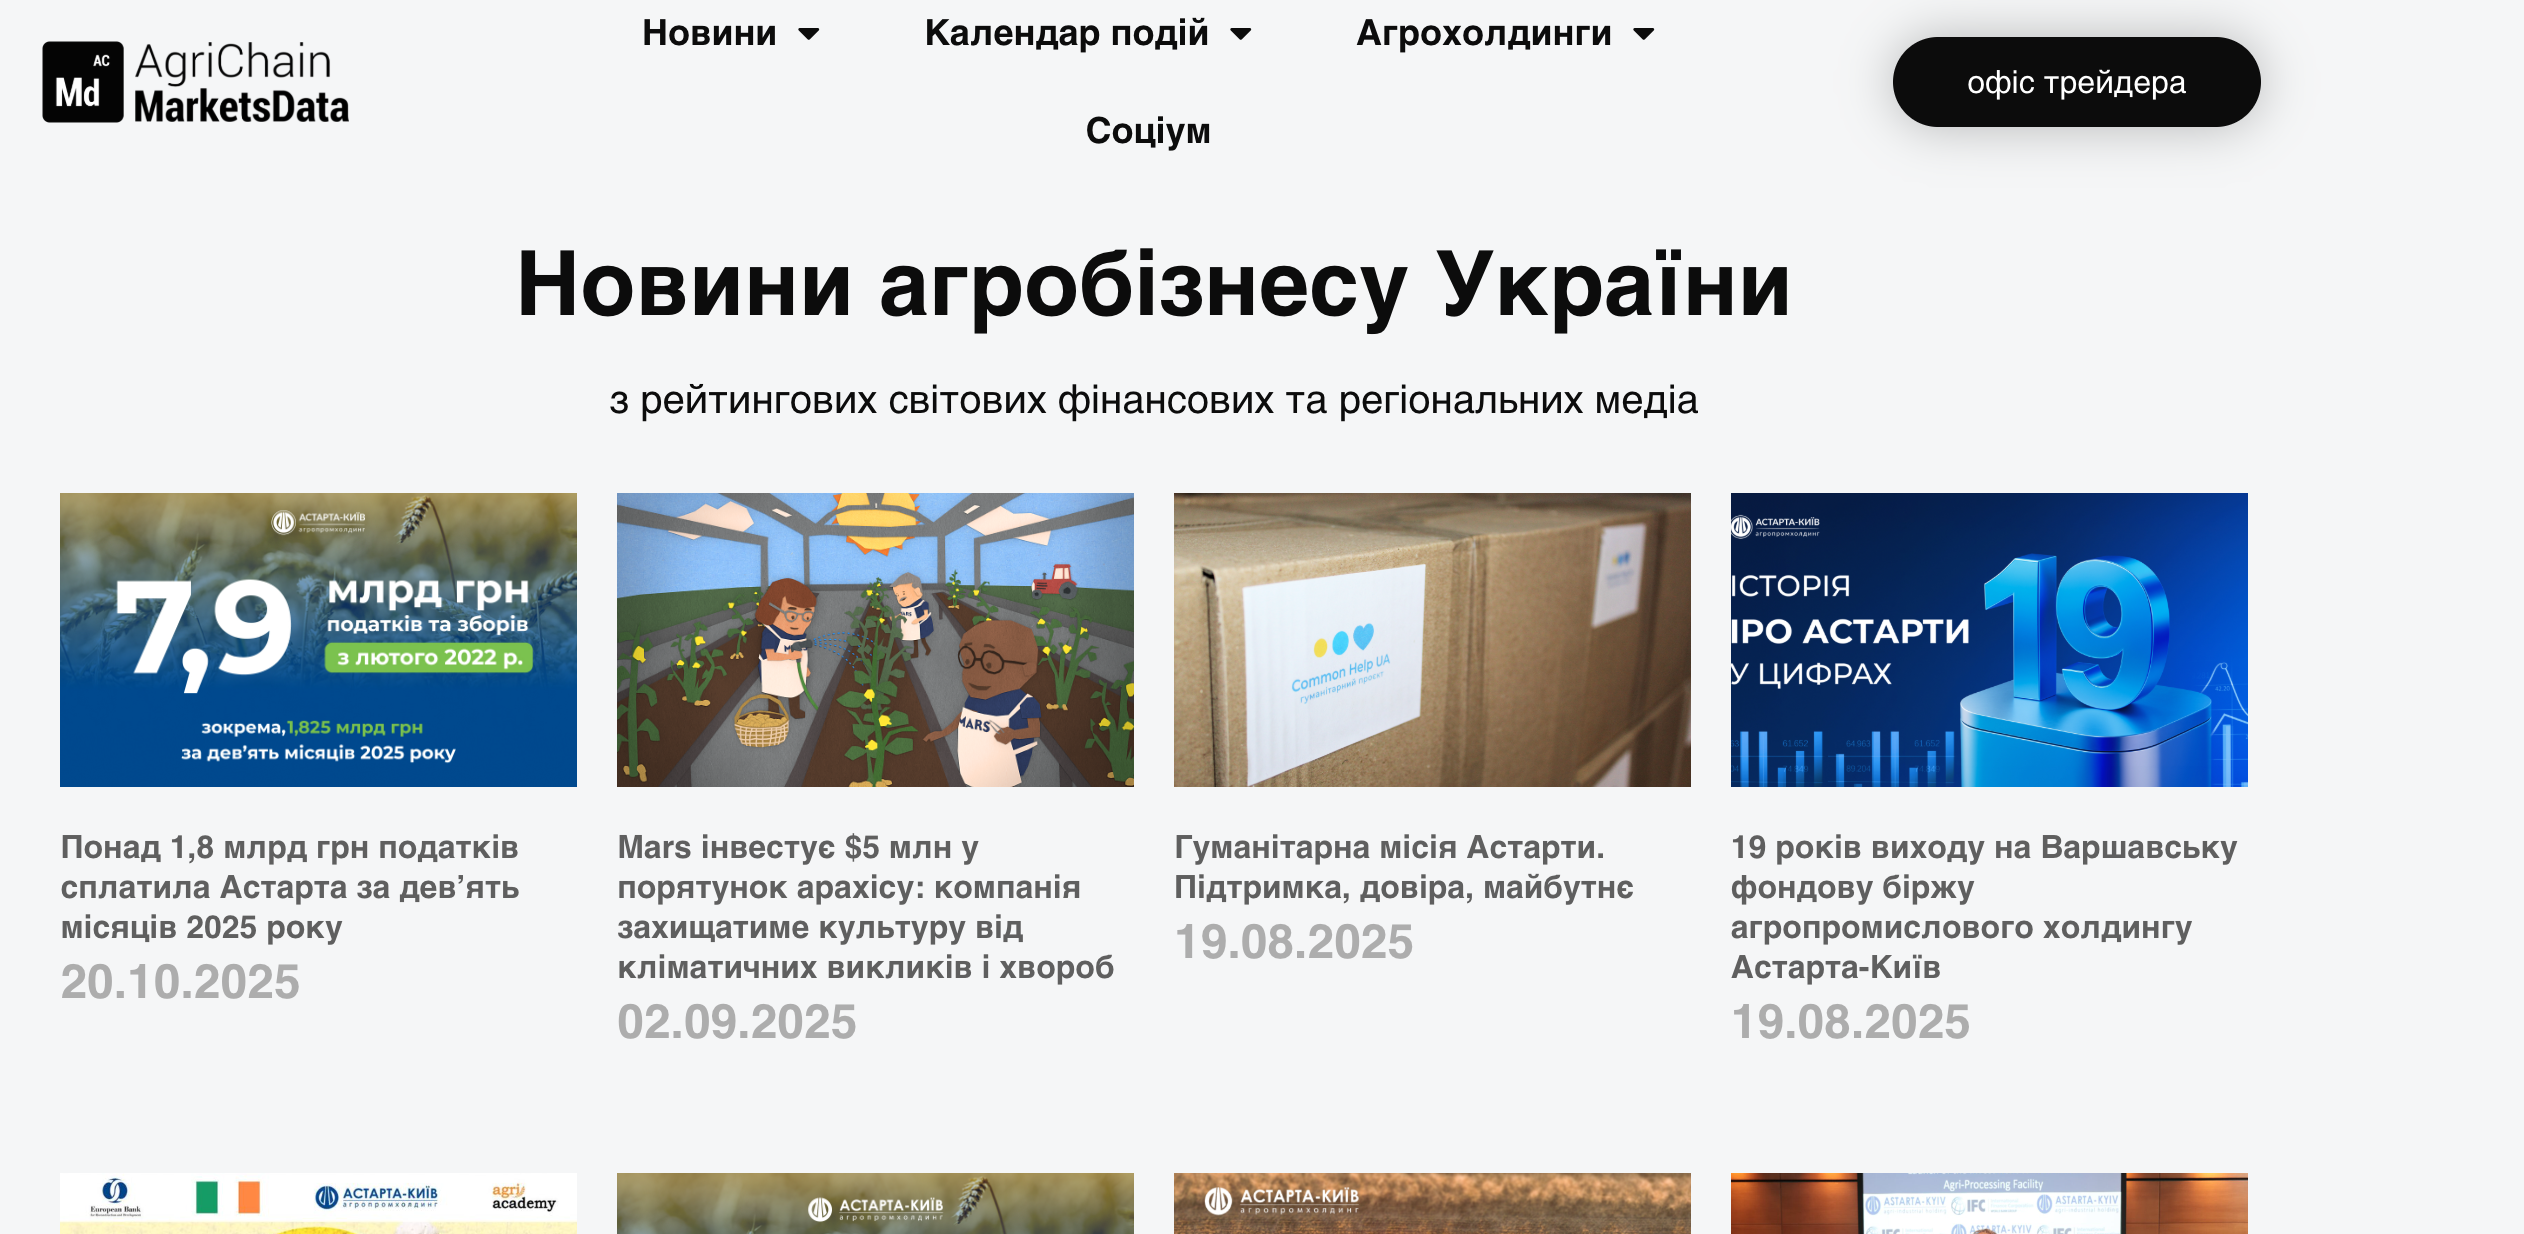The height and width of the screenshot is (1234, 2524).
Task: Read article 19 років виходу на Варшавську біржу
Action: pos(1984,907)
